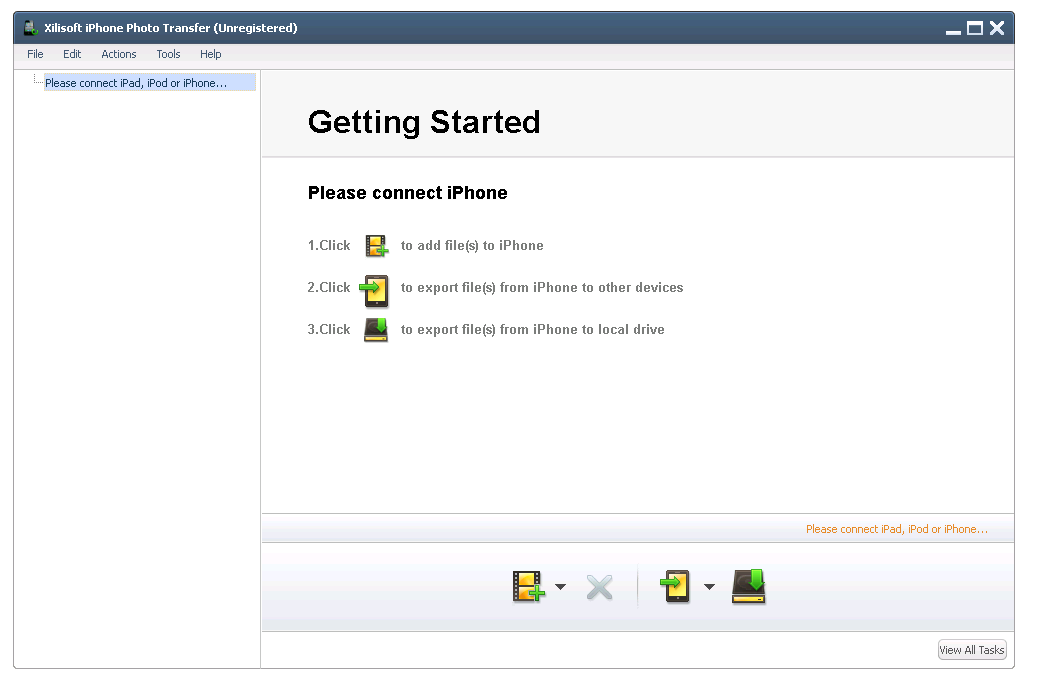Click the gray delete X toolbar icon

point(599,587)
